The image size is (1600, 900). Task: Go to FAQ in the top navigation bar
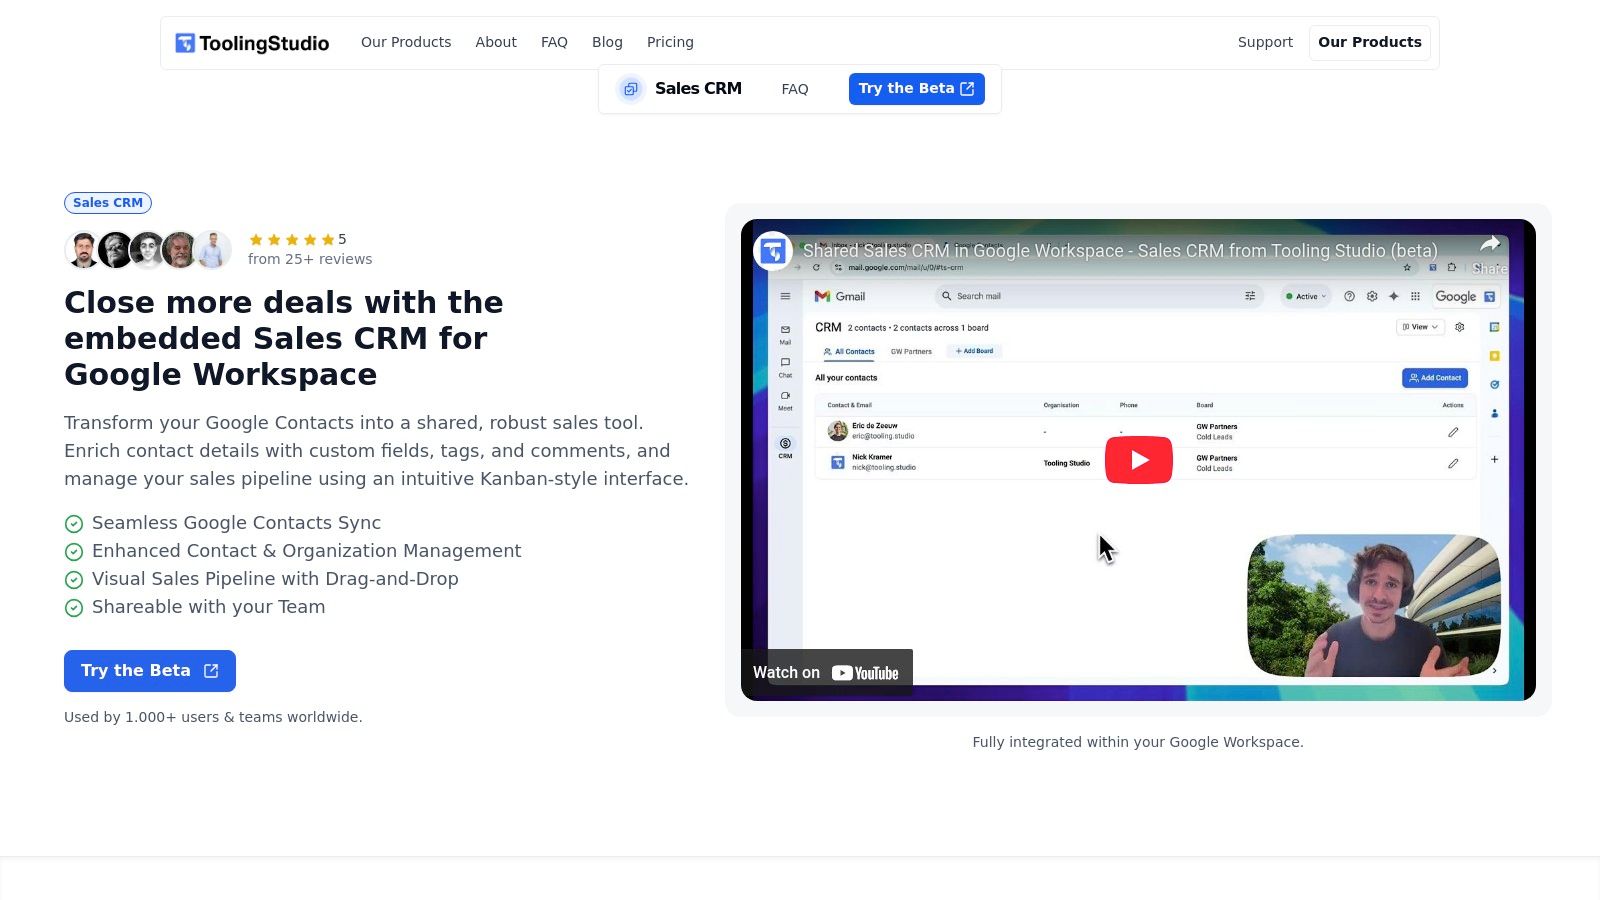click(554, 42)
